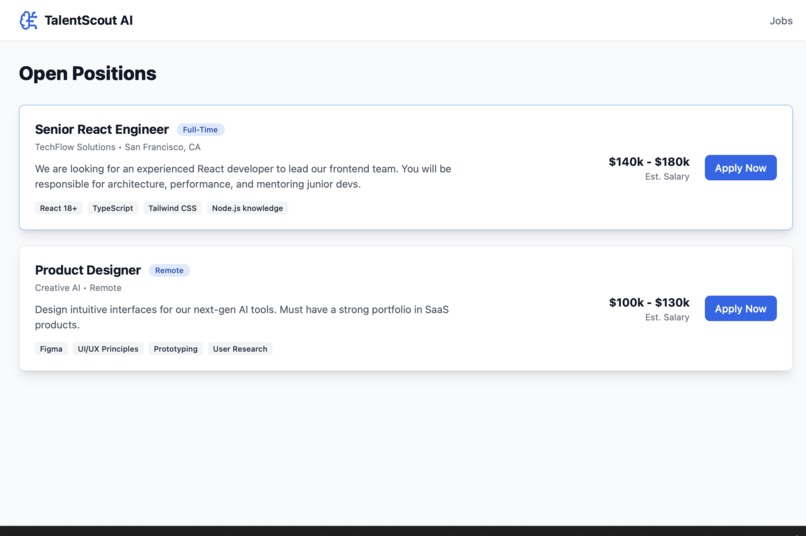The width and height of the screenshot is (806, 536).
Task: Select the React 18+ skill tag
Action: tap(59, 208)
